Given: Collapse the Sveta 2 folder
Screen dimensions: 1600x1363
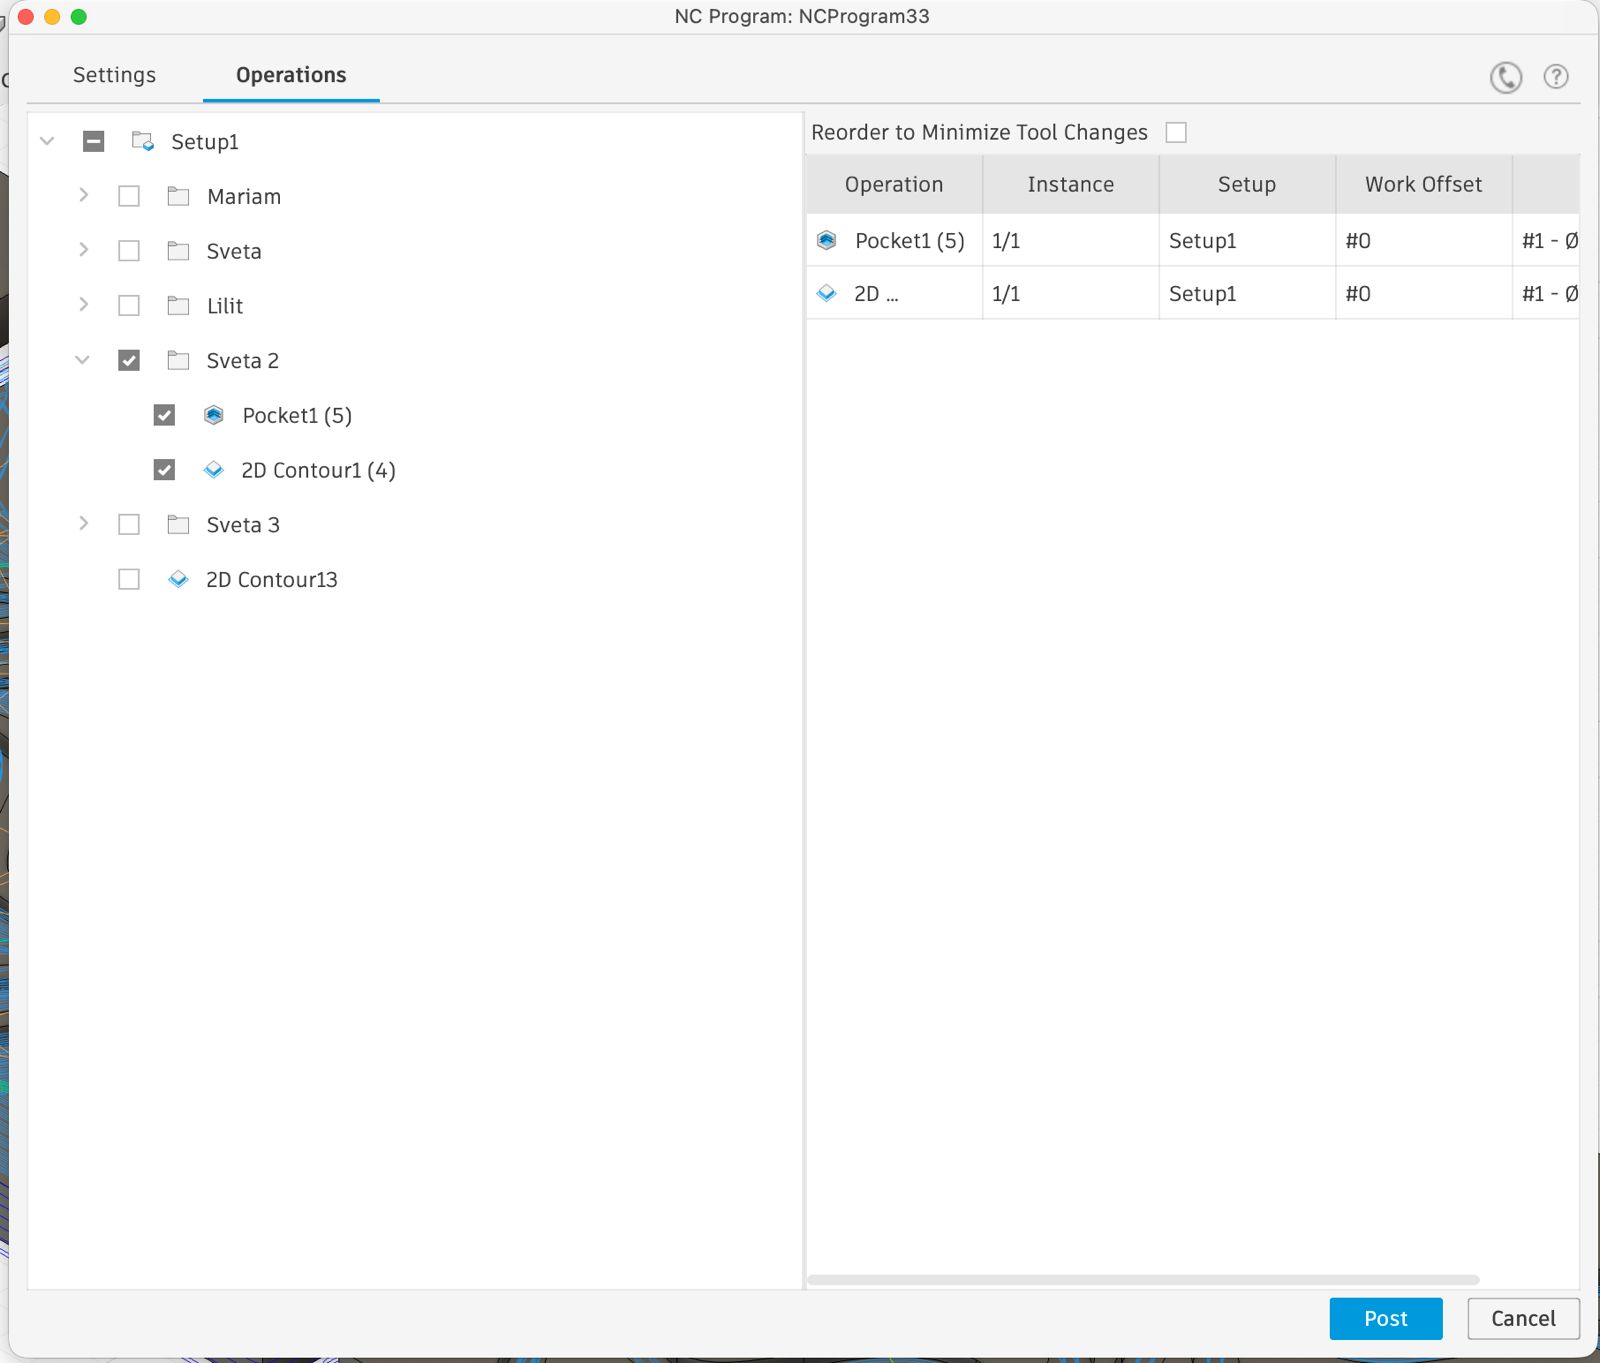Looking at the screenshot, I should pos(83,361).
